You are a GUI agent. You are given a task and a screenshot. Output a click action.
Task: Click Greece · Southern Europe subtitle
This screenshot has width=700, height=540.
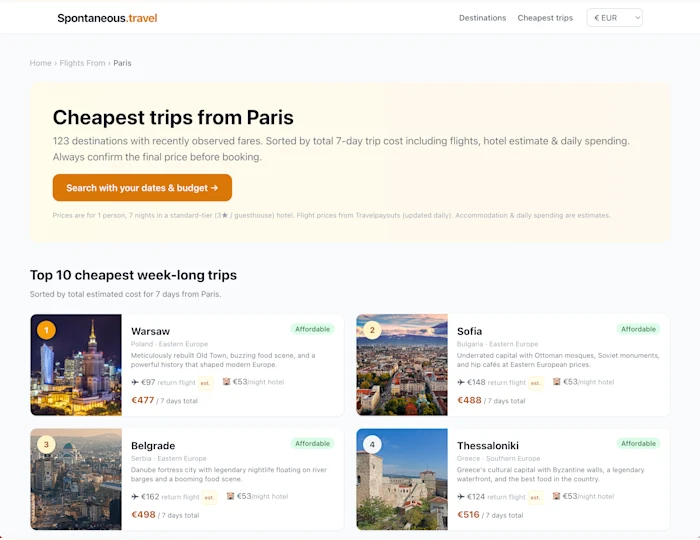tap(499, 458)
